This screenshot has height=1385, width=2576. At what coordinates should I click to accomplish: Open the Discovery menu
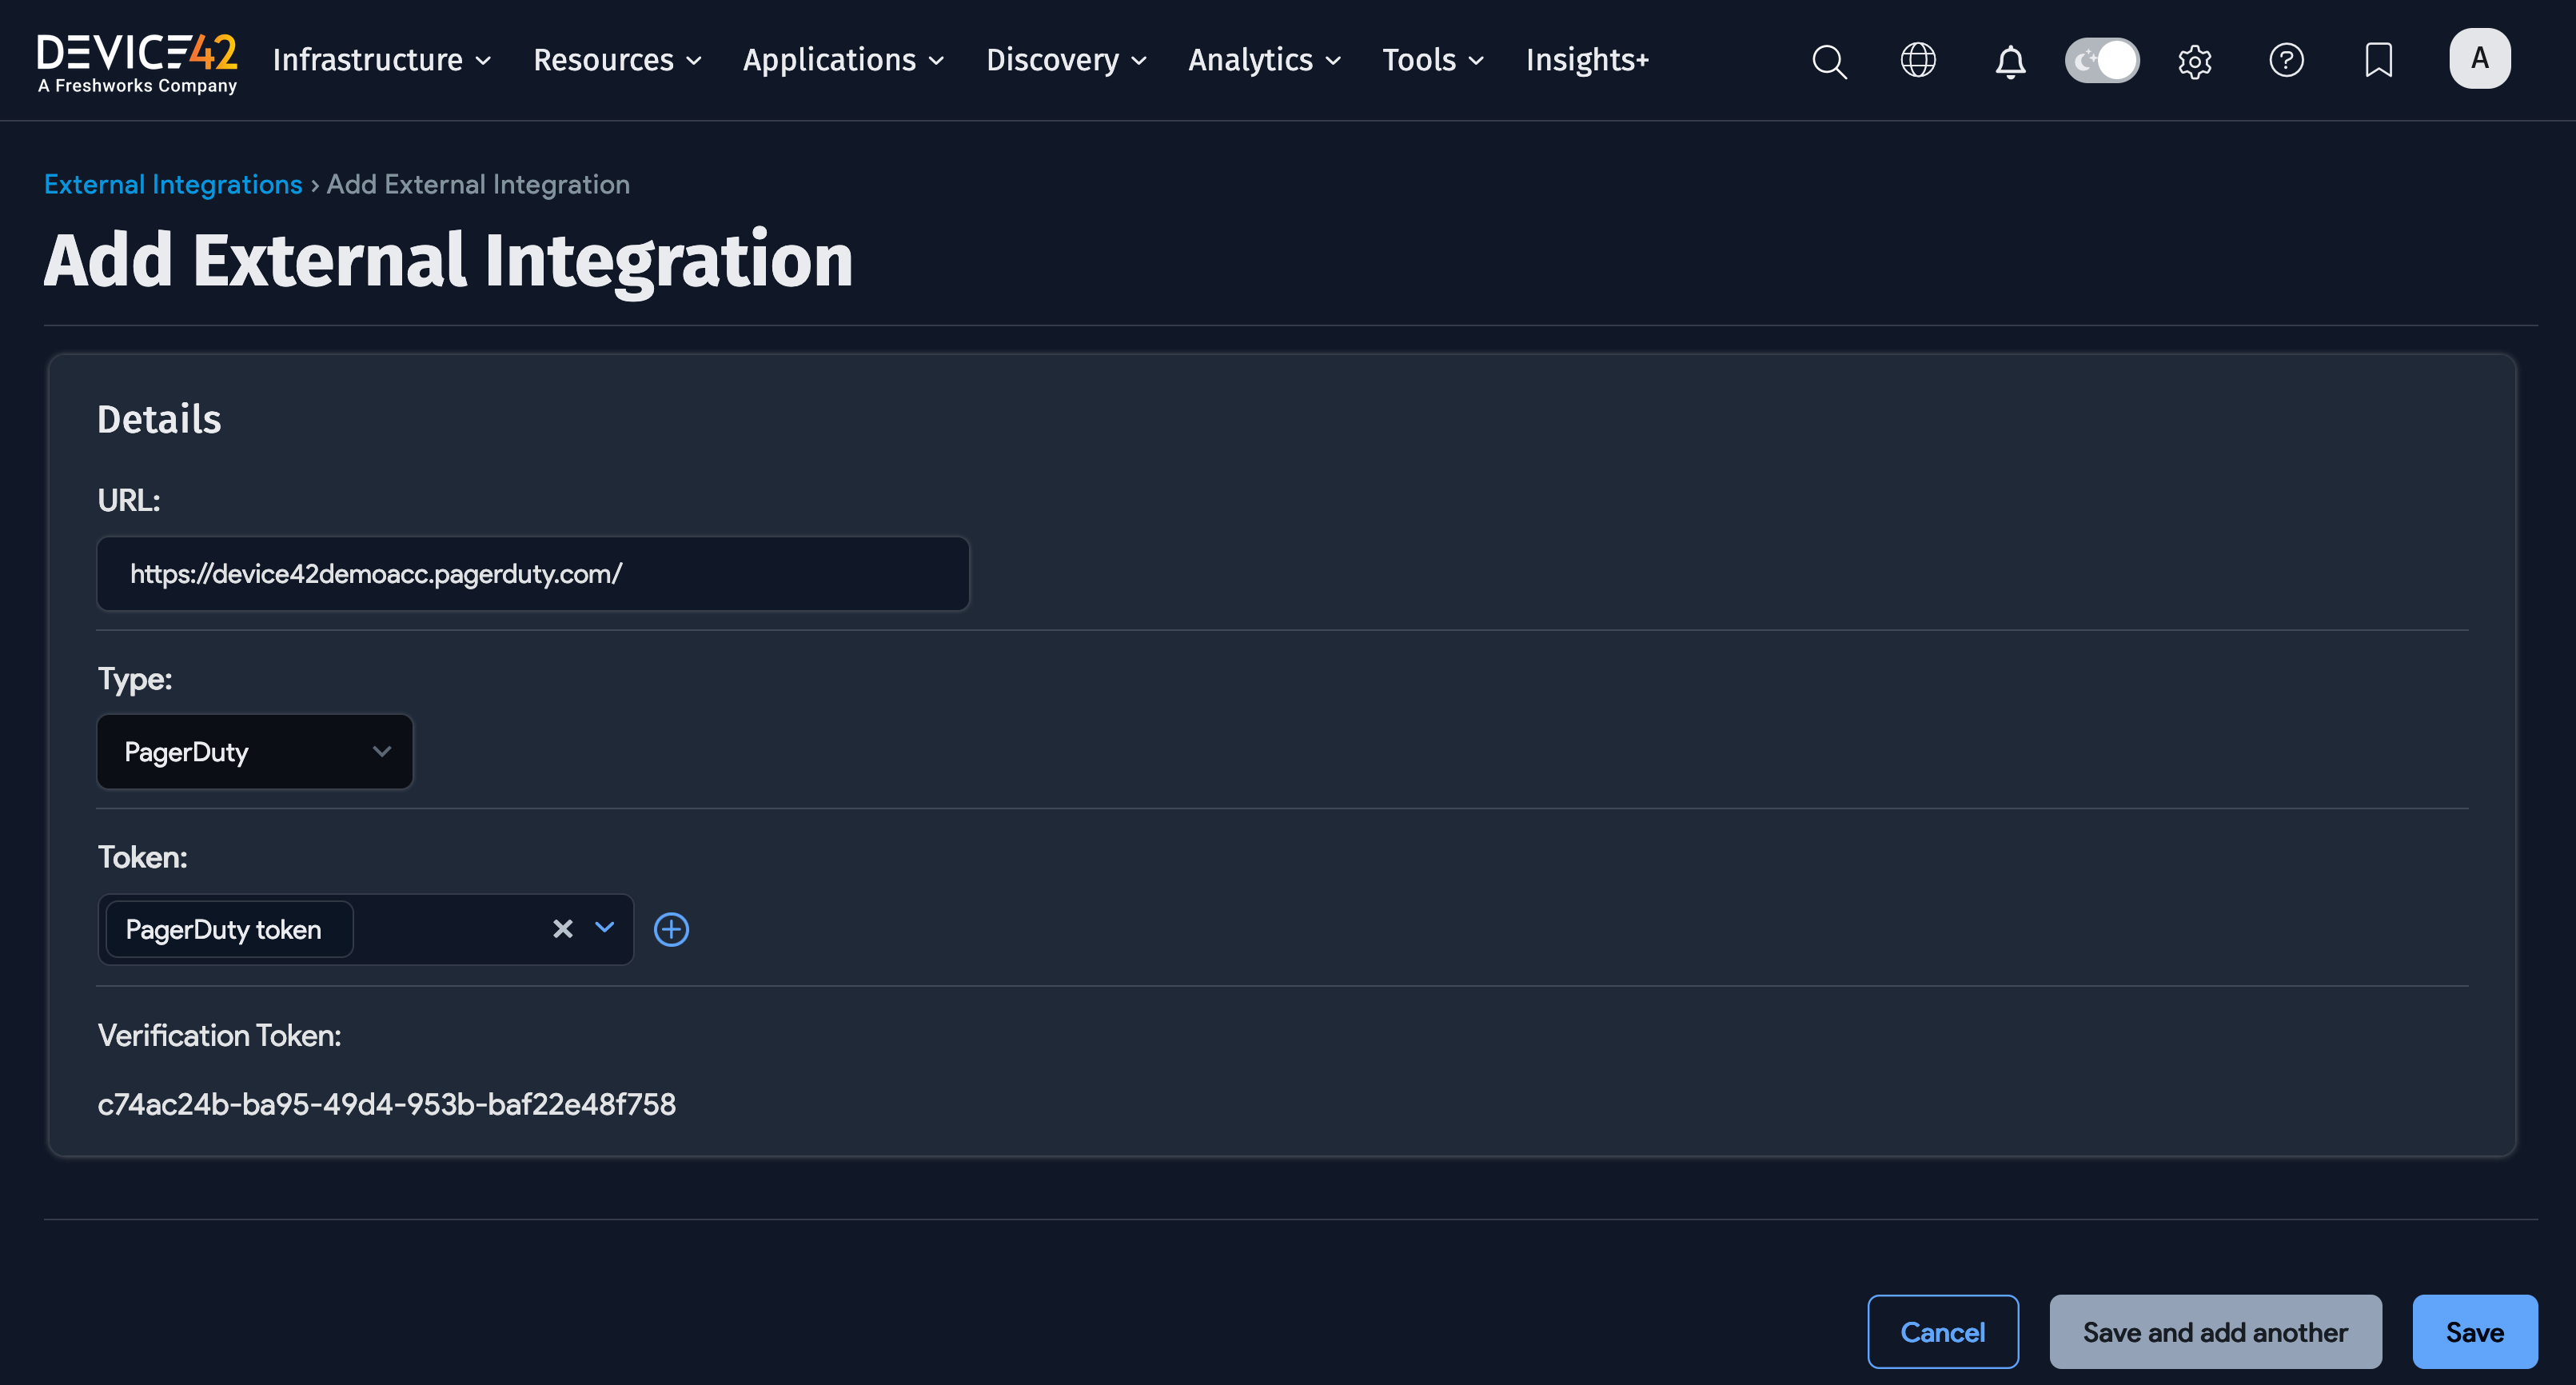tap(1065, 60)
